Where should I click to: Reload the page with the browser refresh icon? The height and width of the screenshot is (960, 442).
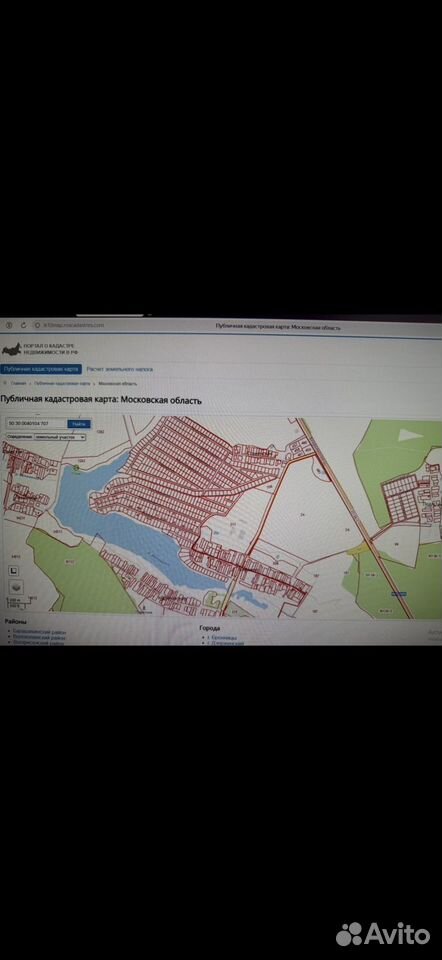click(24, 325)
